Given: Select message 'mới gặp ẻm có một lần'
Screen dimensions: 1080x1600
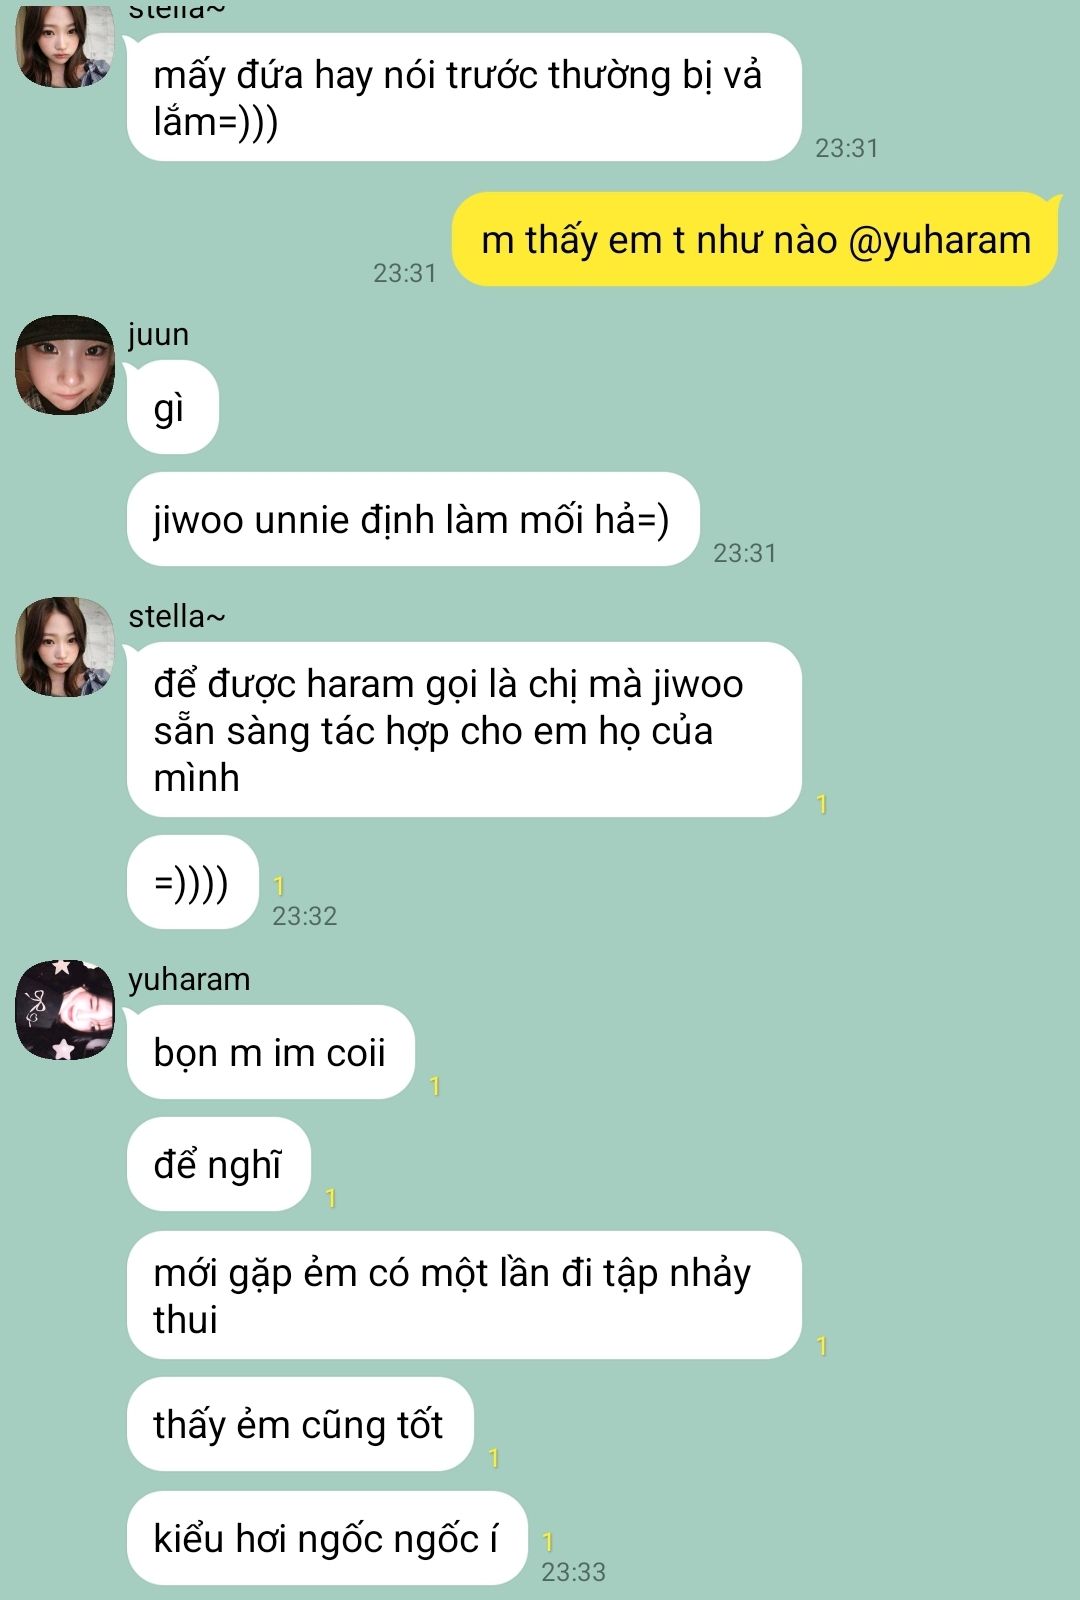Looking at the screenshot, I should click(464, 1295).
